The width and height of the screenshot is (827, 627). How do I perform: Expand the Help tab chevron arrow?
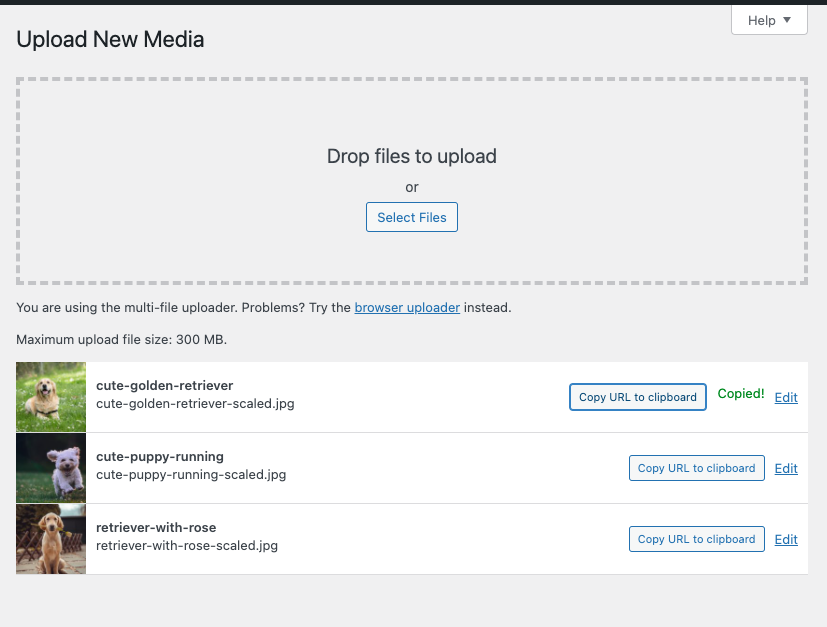789,19
